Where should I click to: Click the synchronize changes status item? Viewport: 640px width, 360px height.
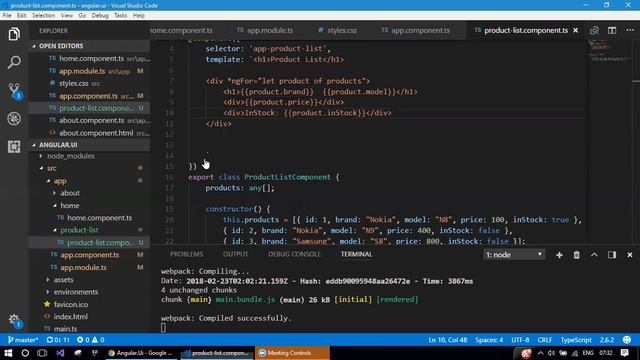point(58,340)
